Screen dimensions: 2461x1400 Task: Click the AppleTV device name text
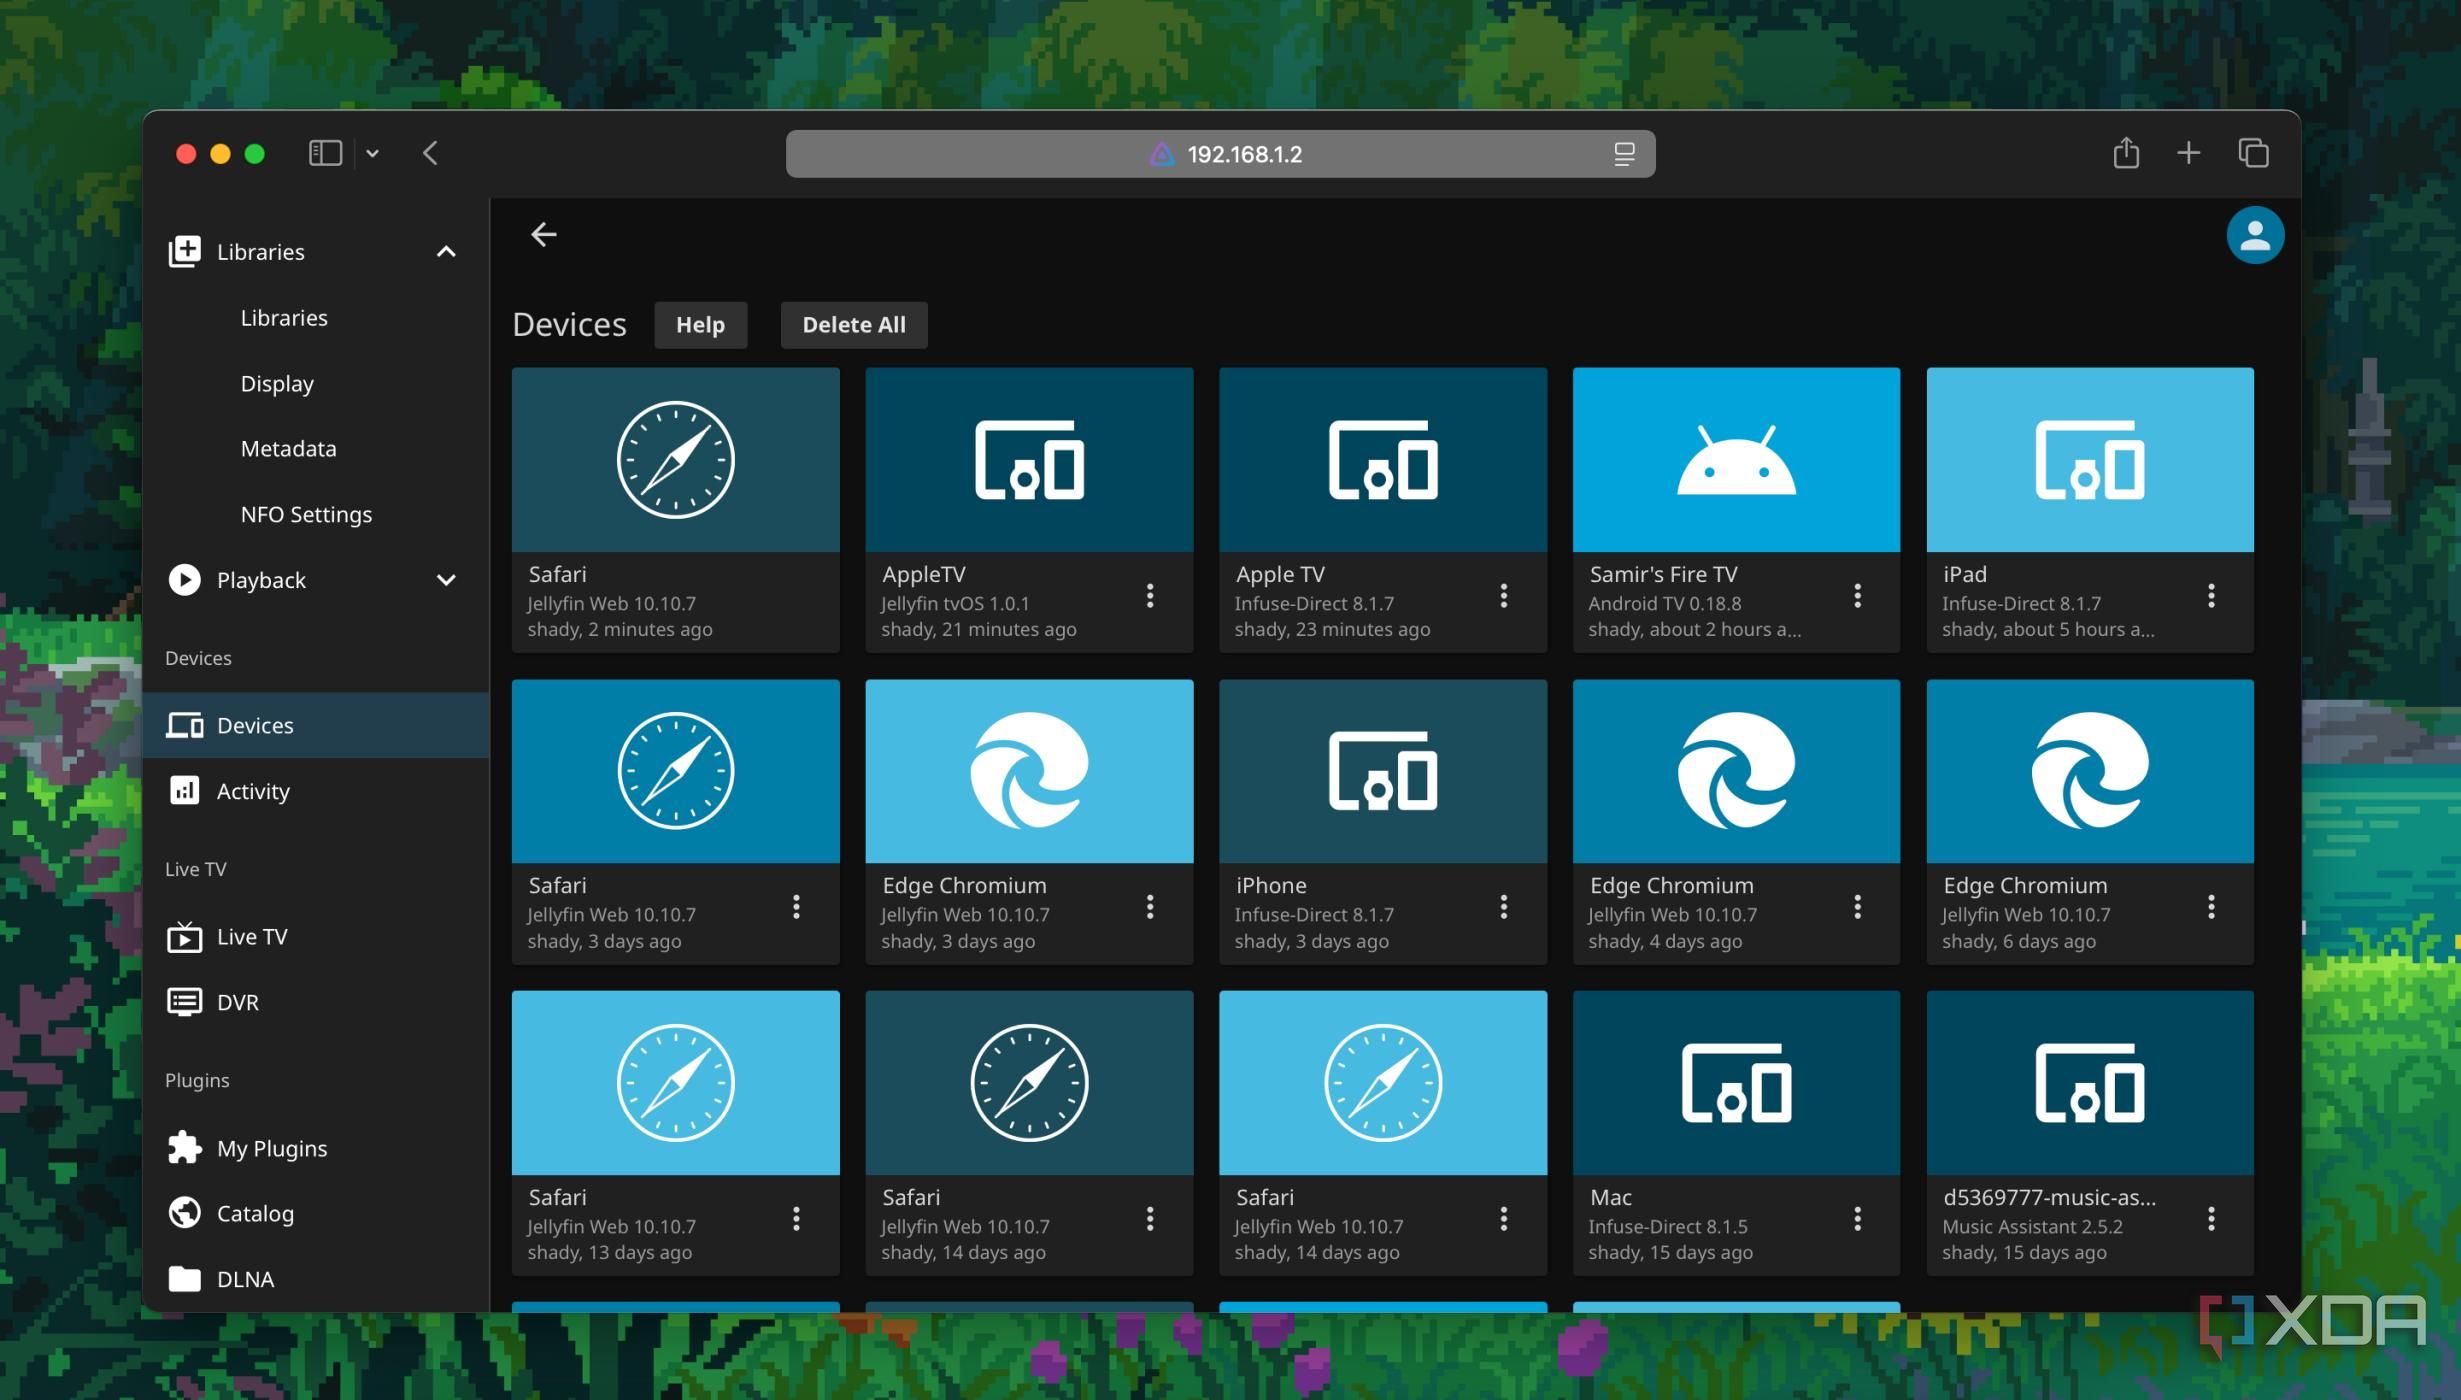pos(924,574)
